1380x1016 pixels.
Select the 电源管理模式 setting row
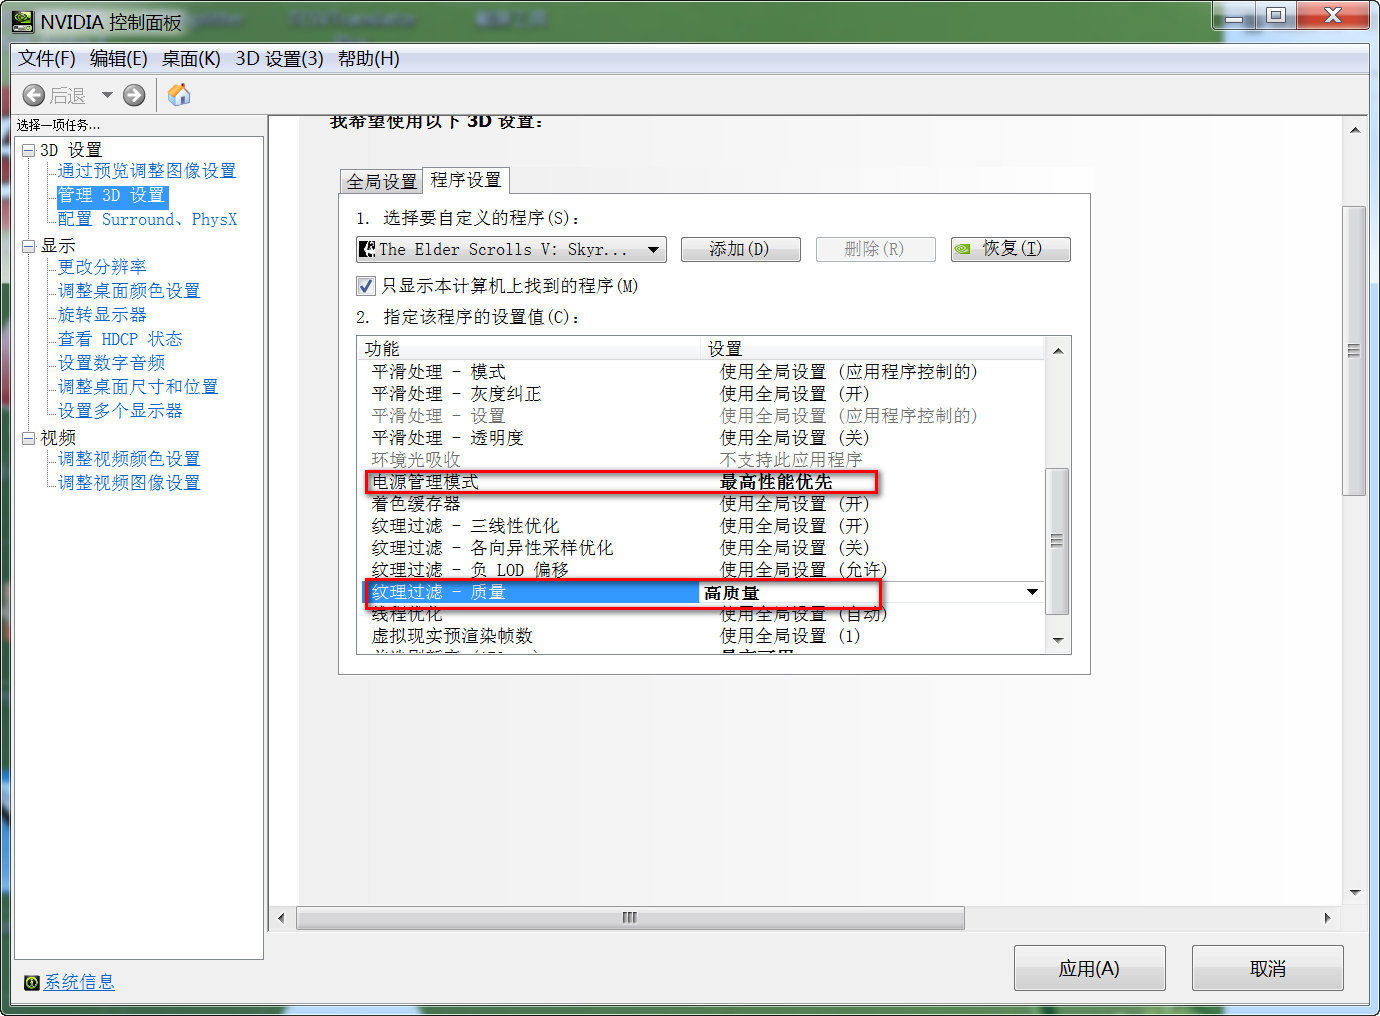(530, 482)
